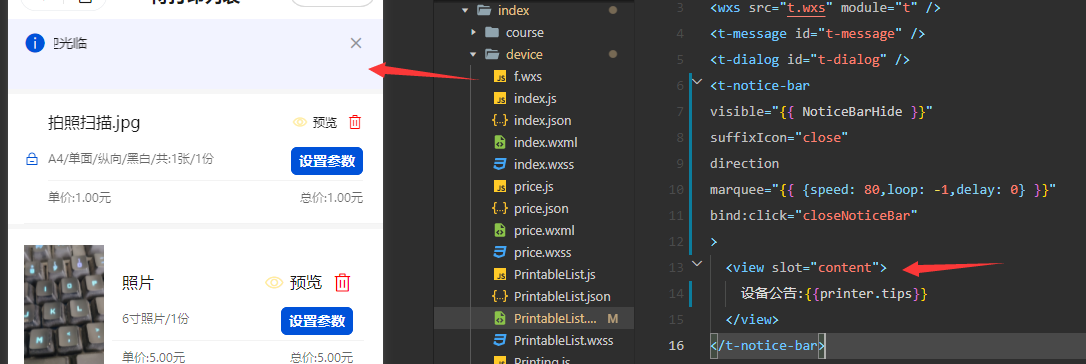Click the 预览 link for 照片
Viewport: 1086px width, 364px height.
point(306,282)
